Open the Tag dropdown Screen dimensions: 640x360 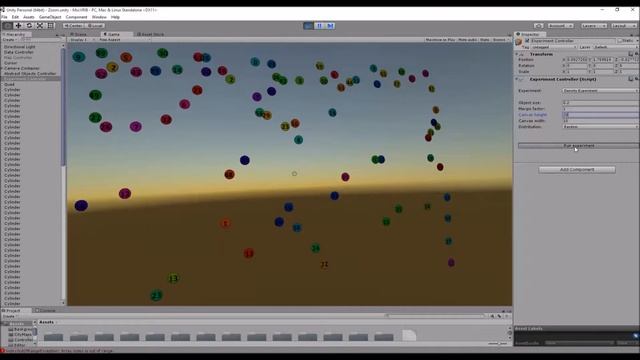coord(553,47)
